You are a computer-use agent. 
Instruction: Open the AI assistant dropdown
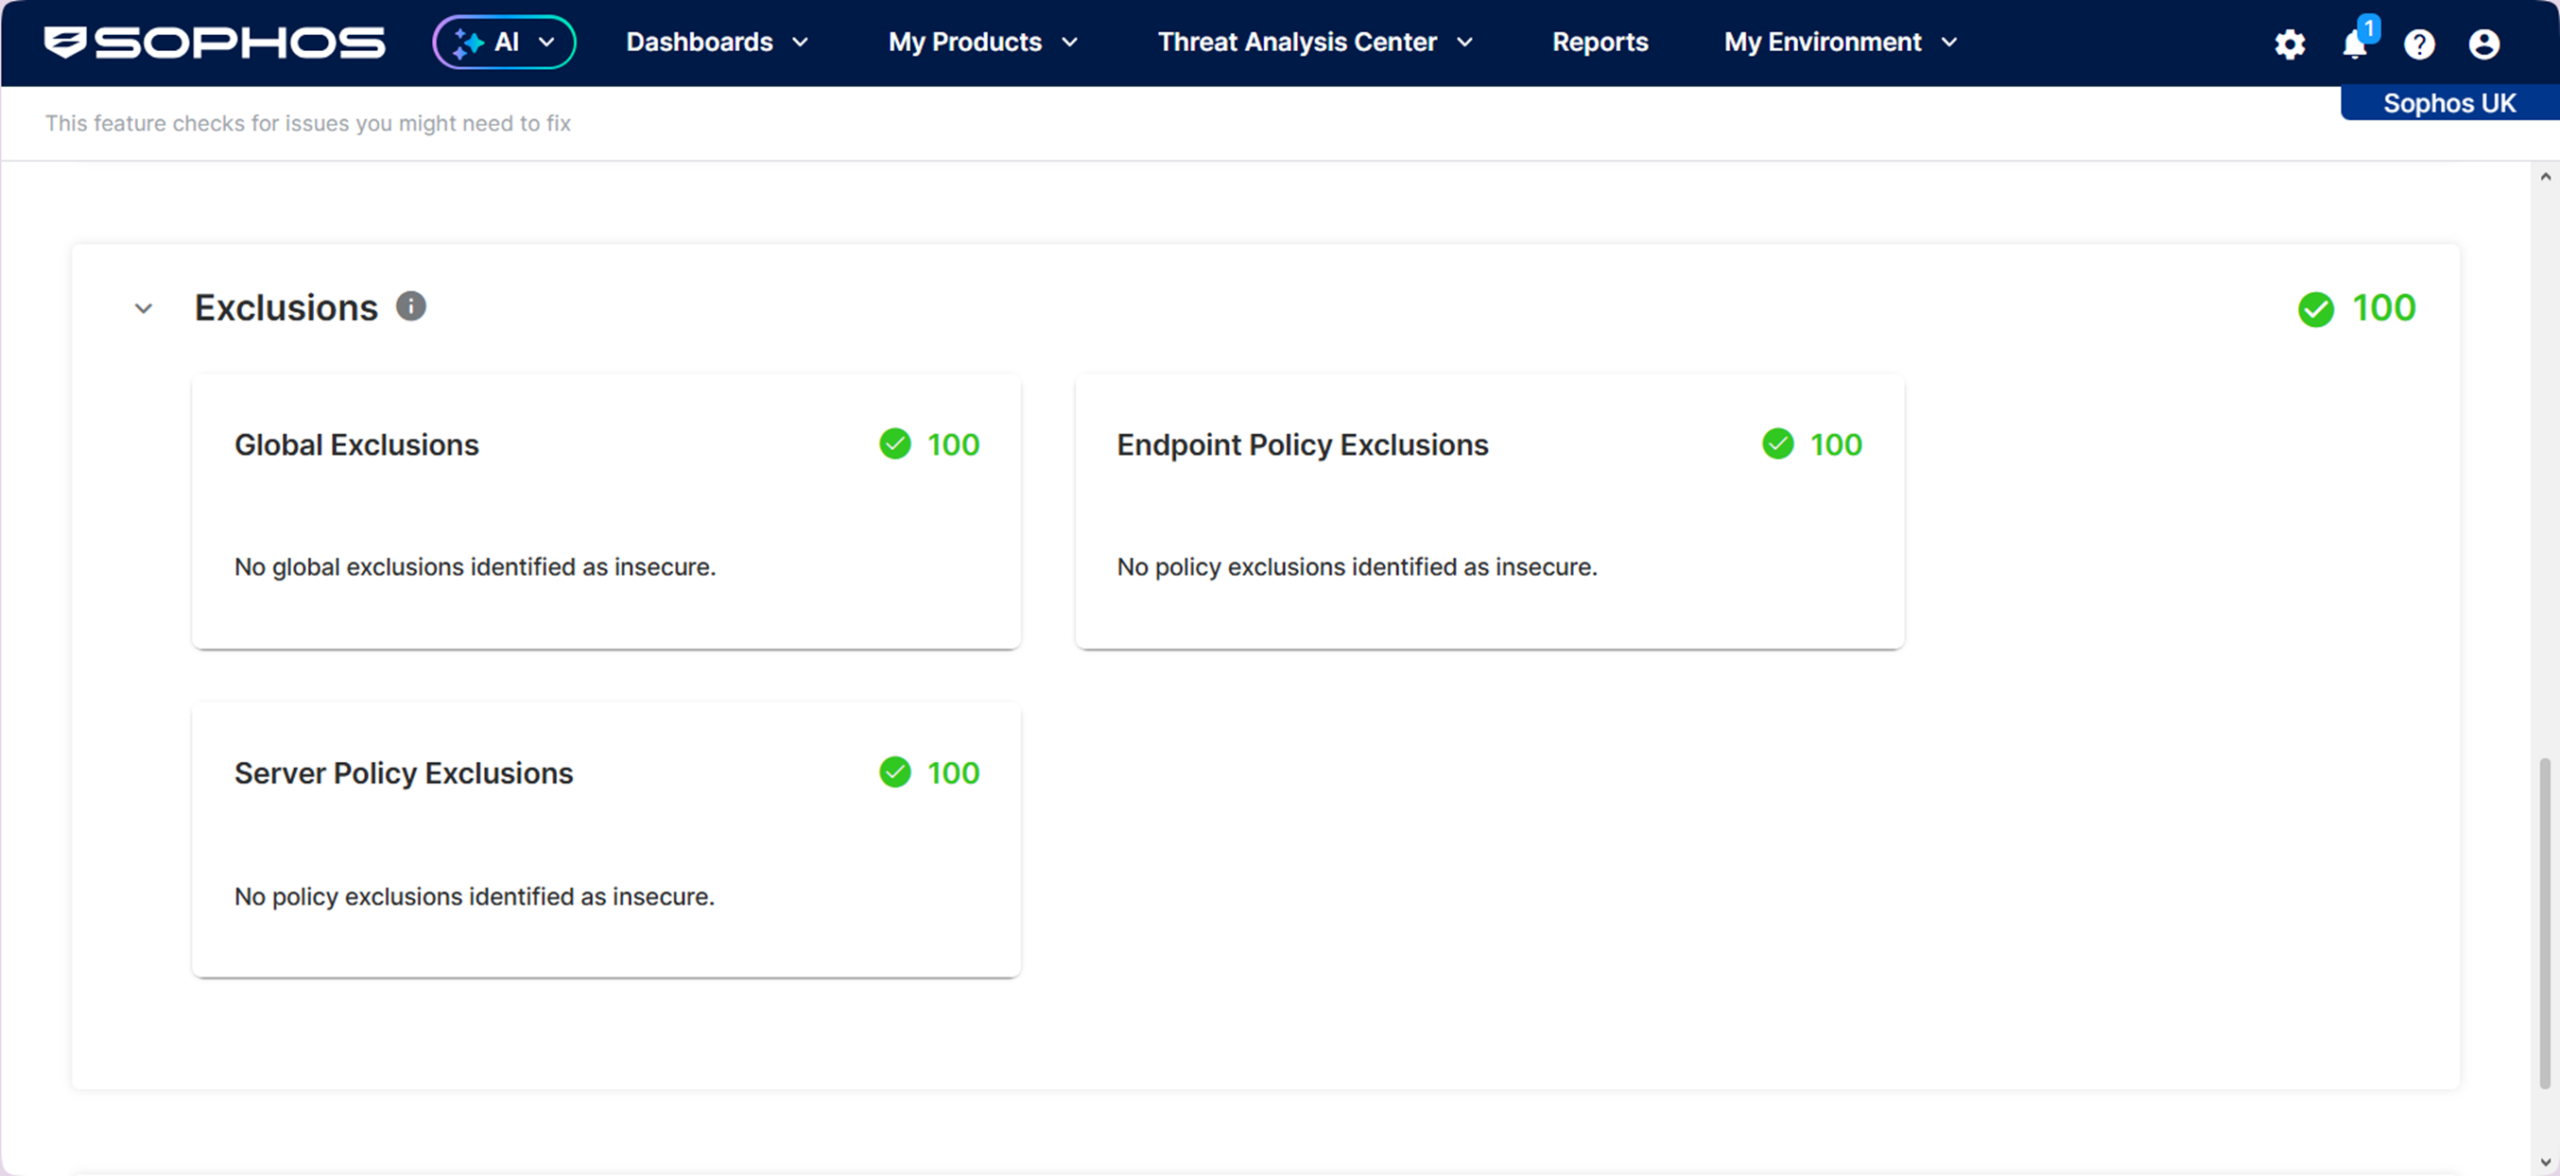pos(504,42)
